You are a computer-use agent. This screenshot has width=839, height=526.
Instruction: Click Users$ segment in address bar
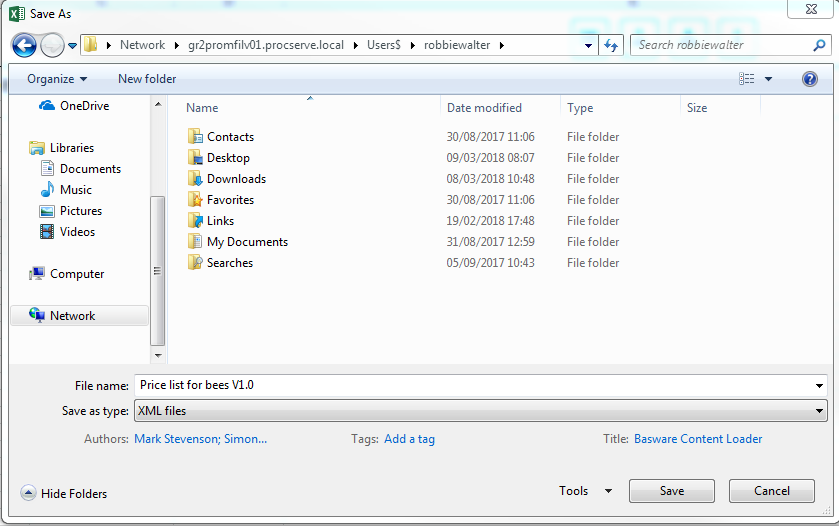[384, 45]
